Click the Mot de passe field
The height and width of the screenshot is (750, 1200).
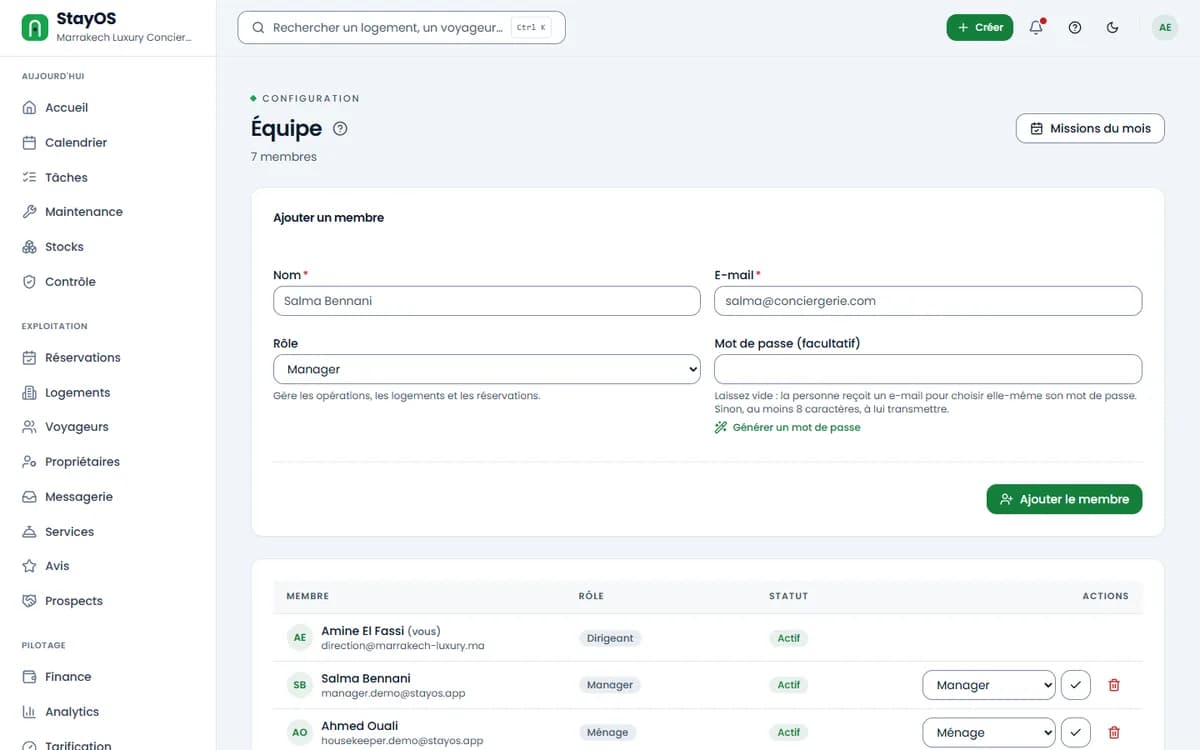tap(928, 369)
